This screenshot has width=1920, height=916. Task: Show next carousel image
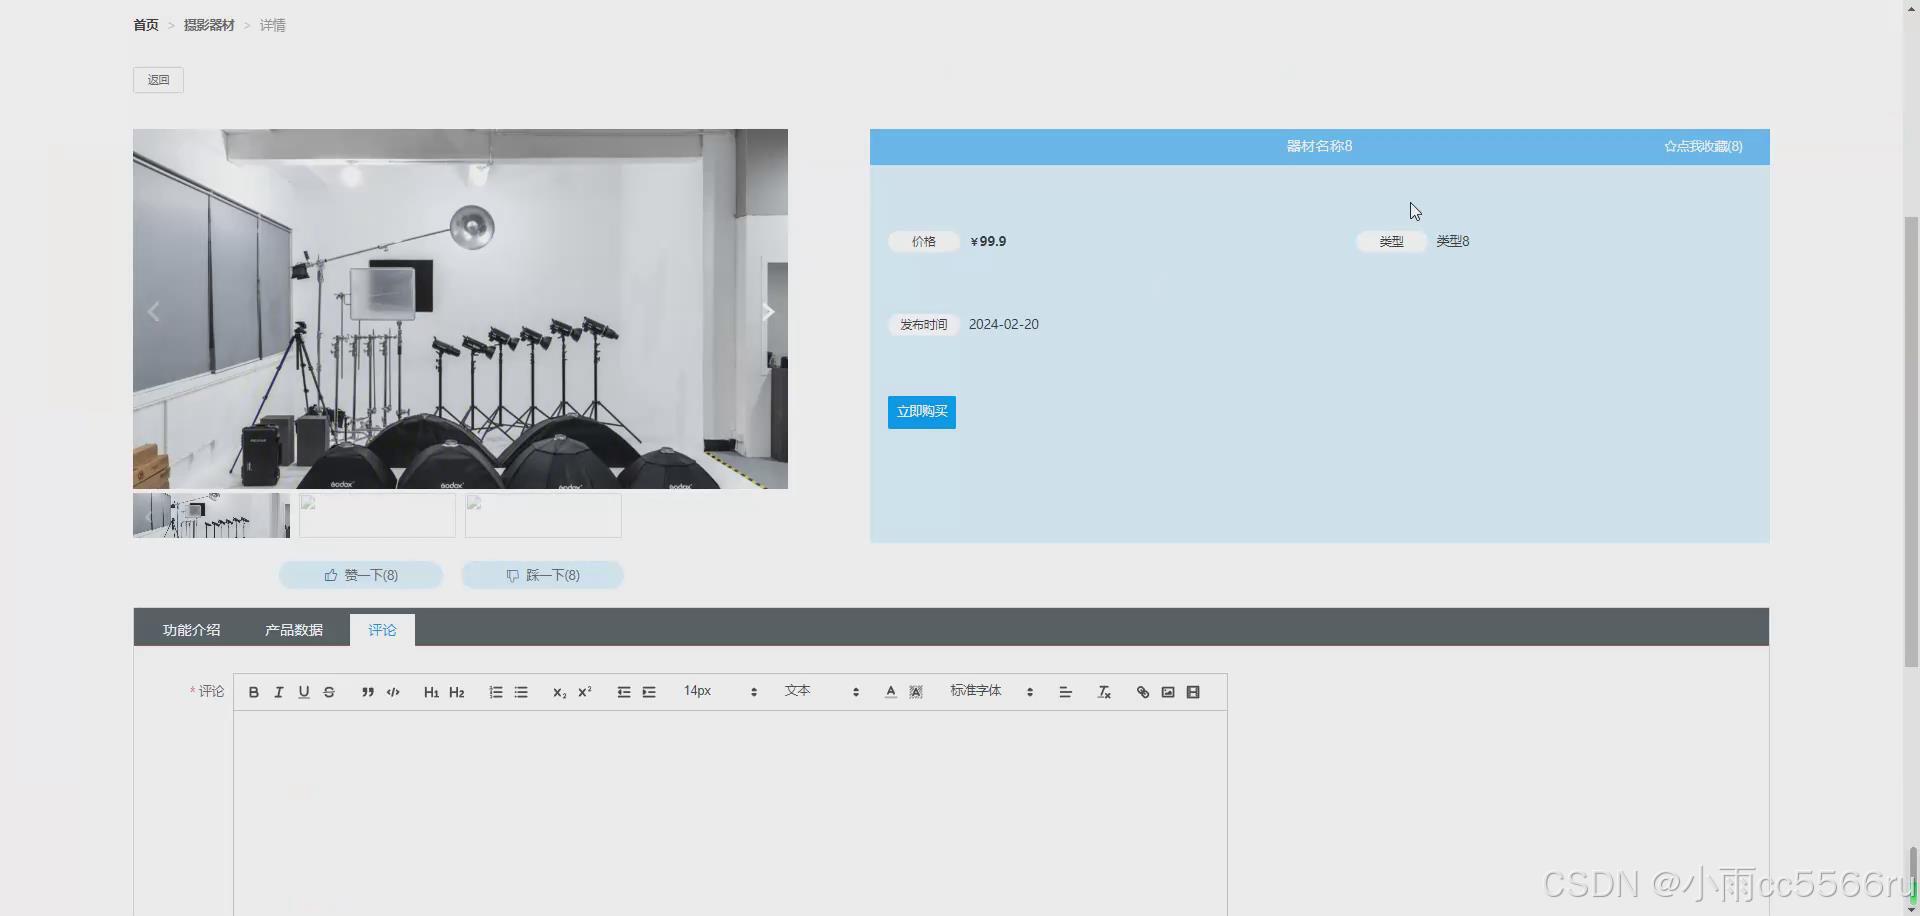tap(768, 311)
